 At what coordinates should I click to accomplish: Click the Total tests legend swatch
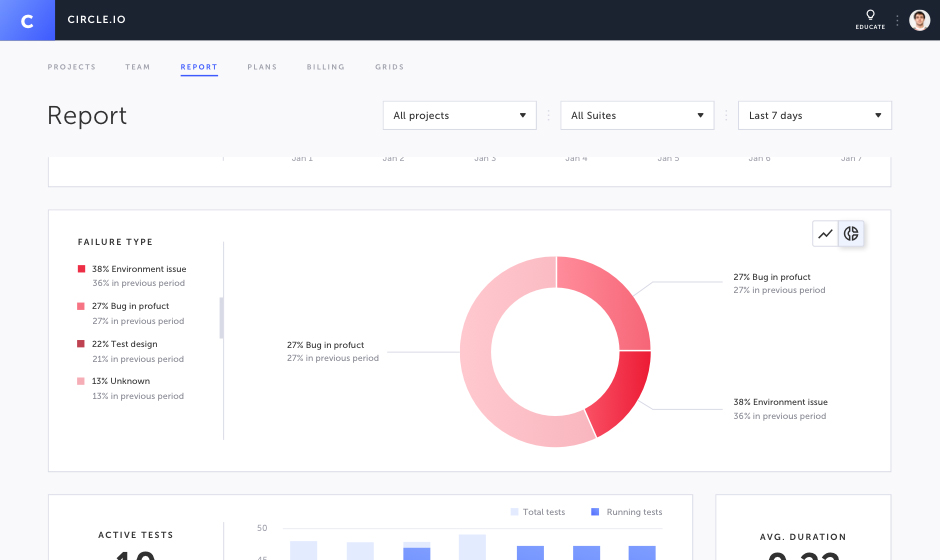[514, 512]
